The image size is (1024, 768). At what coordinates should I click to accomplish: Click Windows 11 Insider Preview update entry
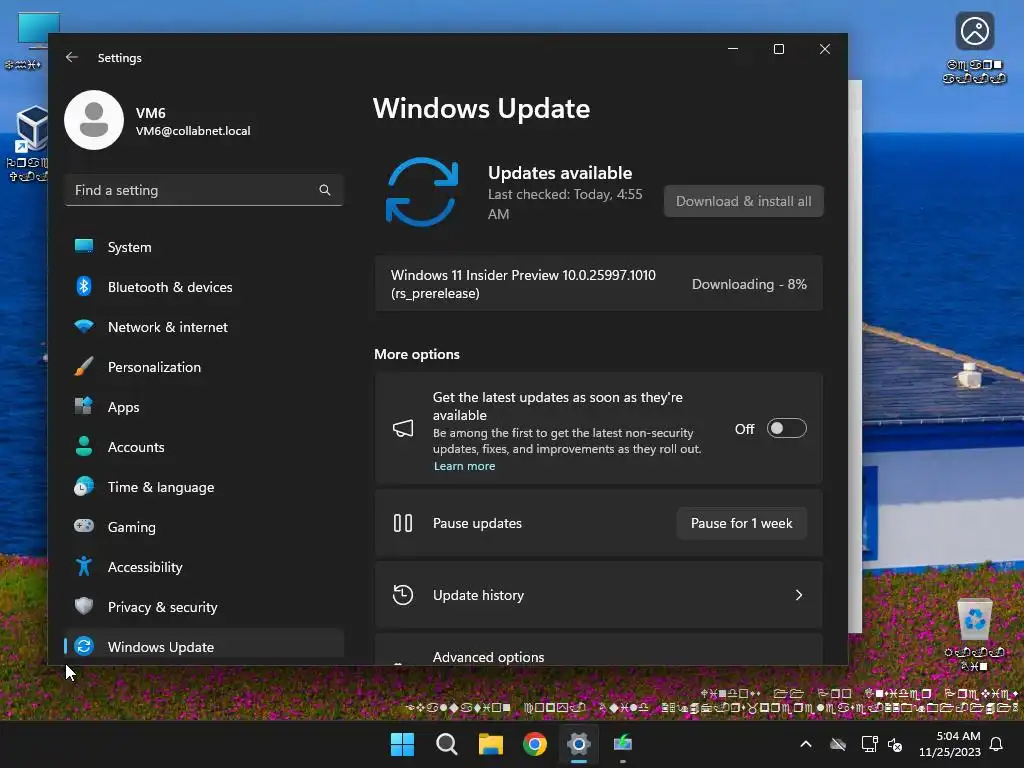click(x=598, y=284)
